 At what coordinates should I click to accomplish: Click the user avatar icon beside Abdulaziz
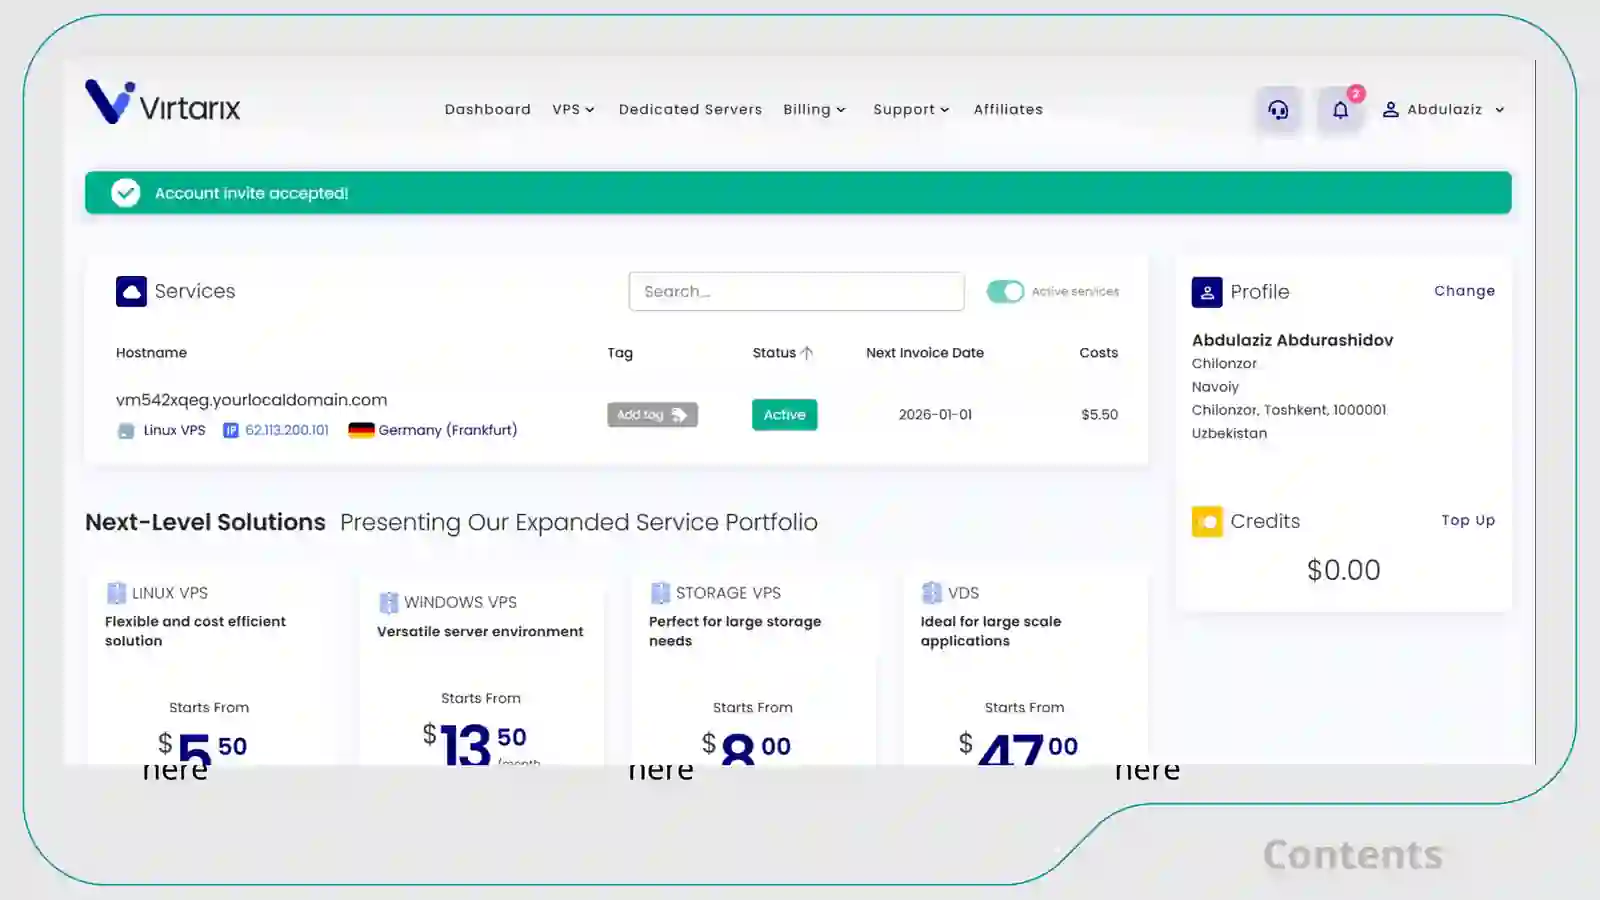[x=1390, y=110]
